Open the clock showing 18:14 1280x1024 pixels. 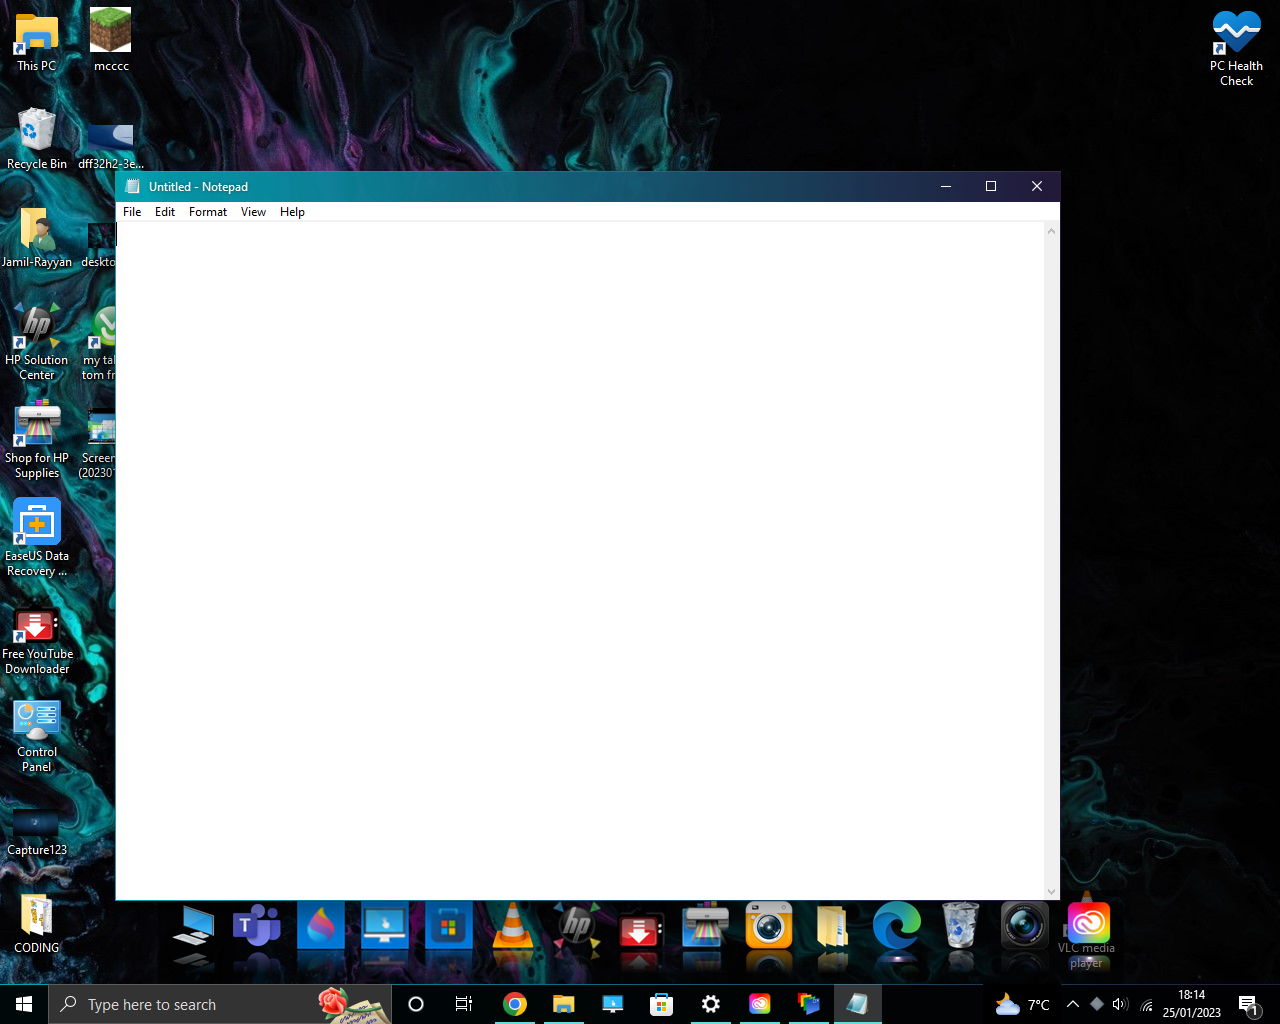coord(1191,1004)
